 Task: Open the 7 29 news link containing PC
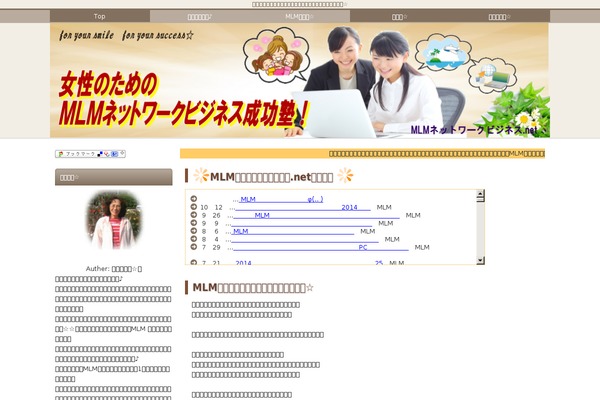tap(321, 248)
